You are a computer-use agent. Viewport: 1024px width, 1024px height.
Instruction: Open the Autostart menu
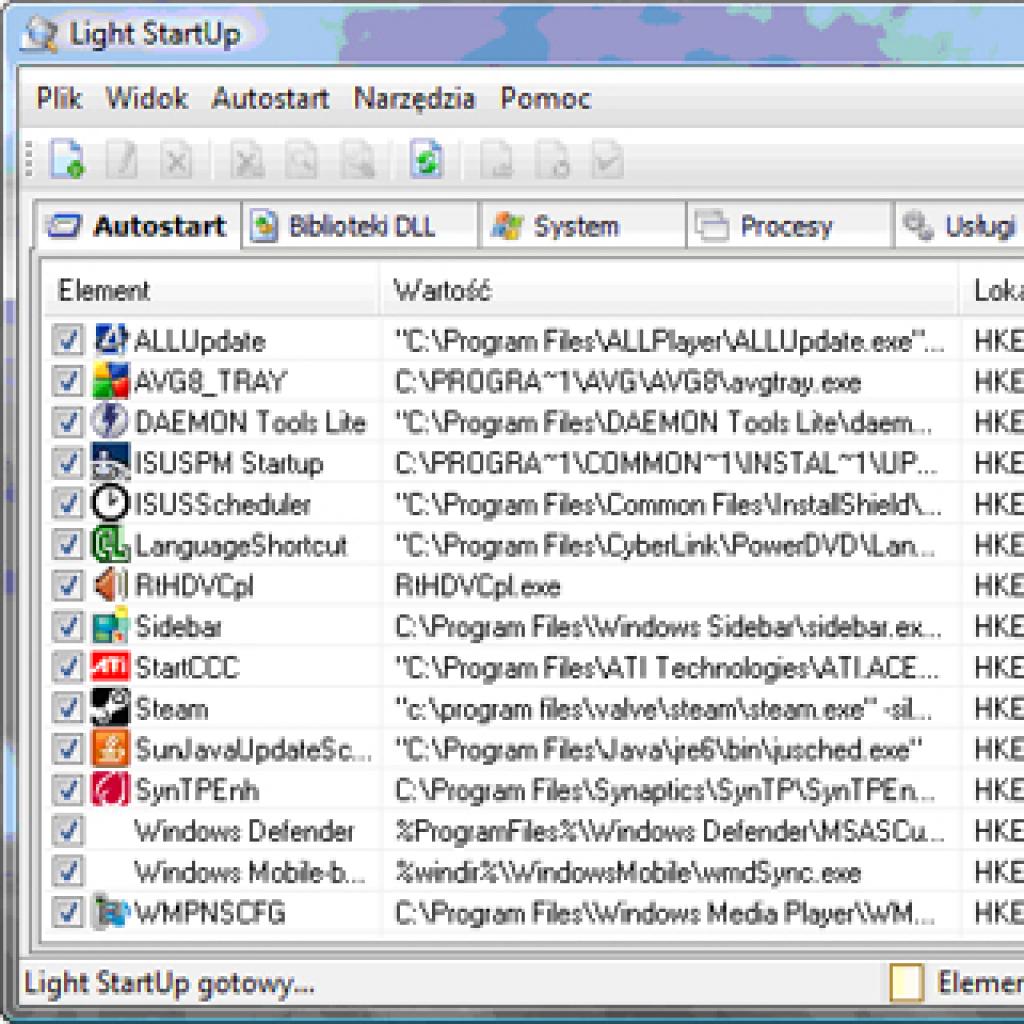pos(270,99)
